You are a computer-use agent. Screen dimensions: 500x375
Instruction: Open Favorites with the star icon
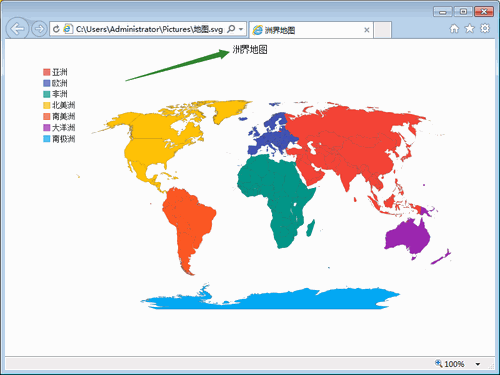point(469,29)
